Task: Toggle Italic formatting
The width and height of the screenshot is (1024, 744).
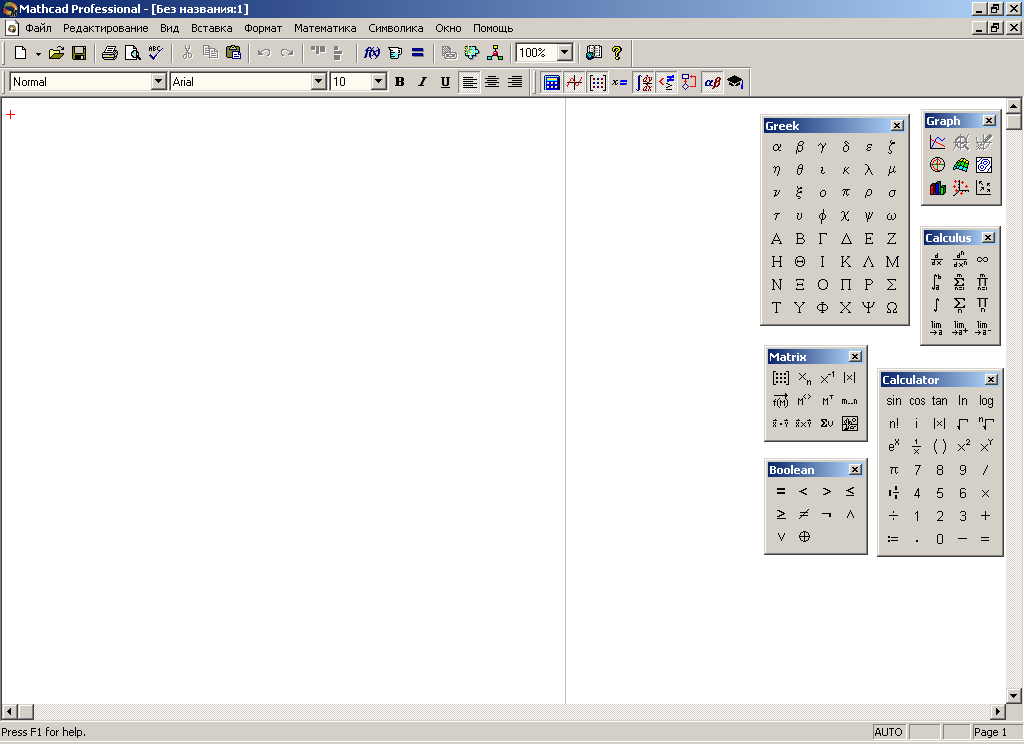Action: (x=423, y=82)
